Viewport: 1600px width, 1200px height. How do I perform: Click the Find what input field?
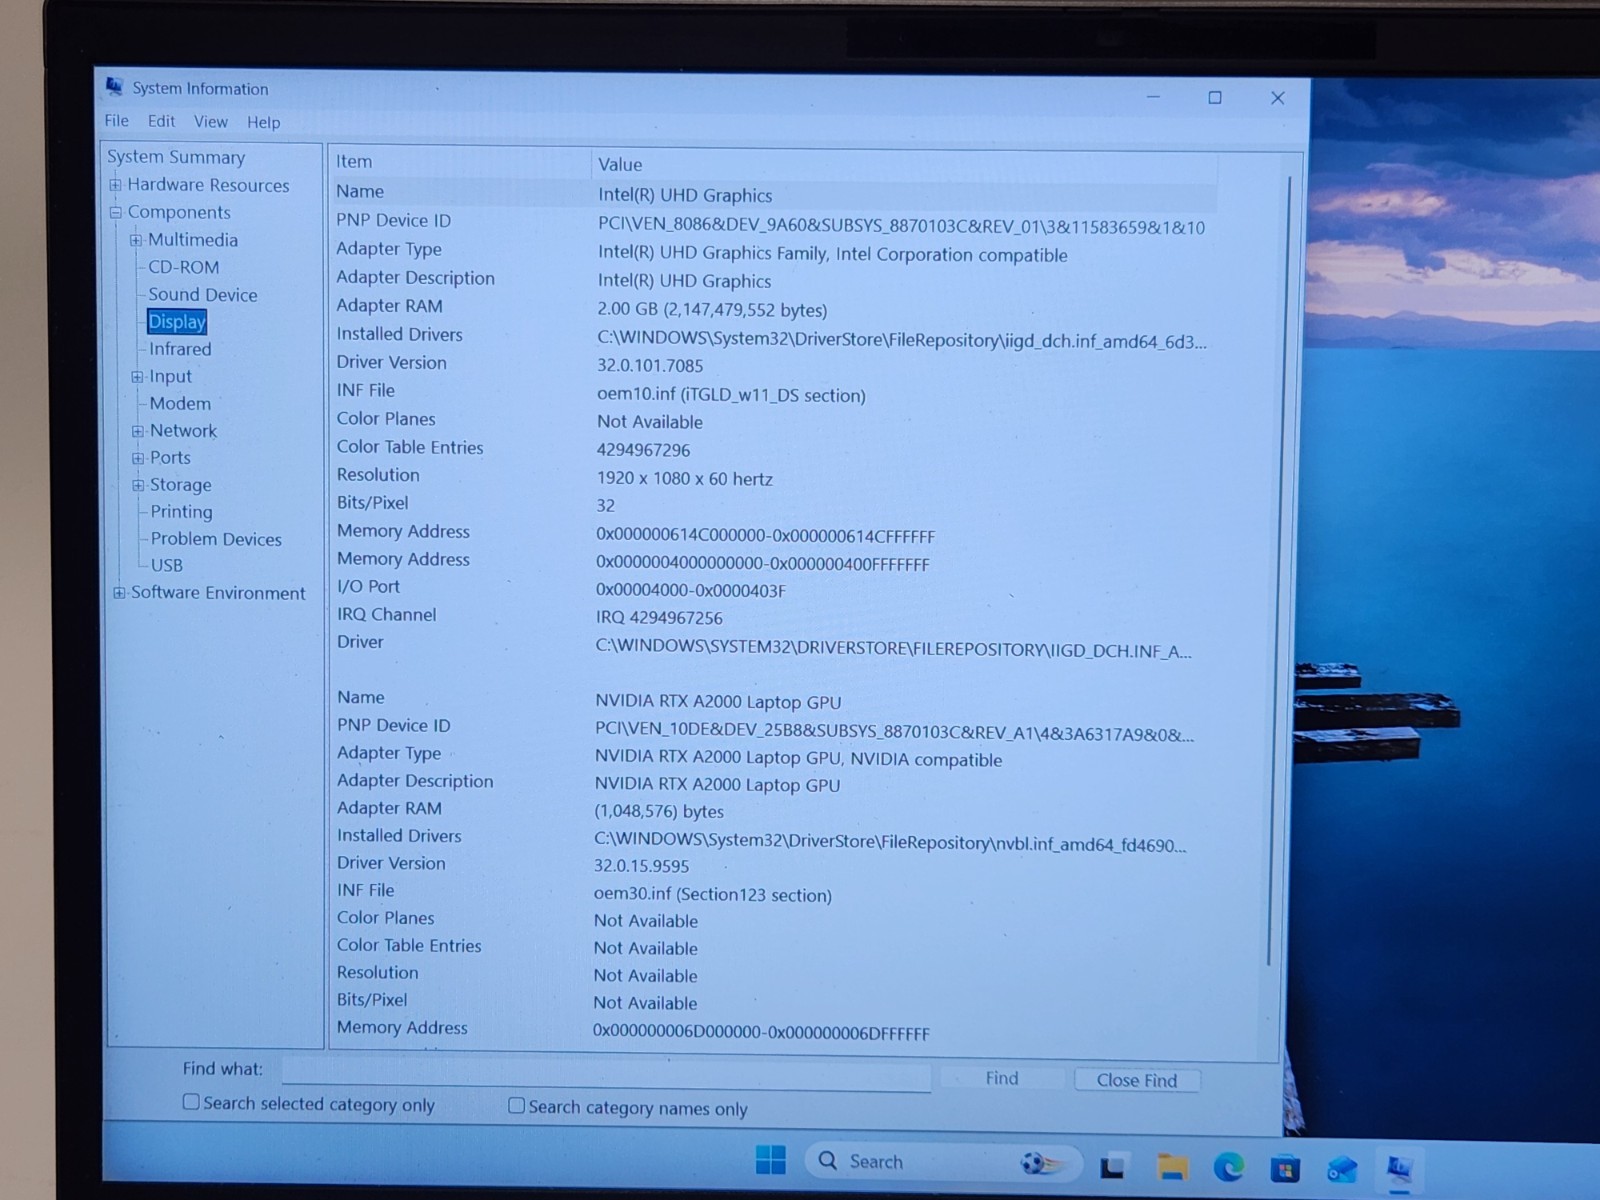pyautogui.click(x=606, y=1073)
